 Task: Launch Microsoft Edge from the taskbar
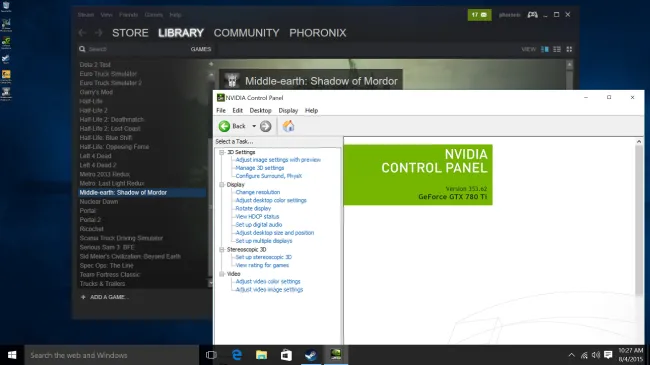click(237, 355)
